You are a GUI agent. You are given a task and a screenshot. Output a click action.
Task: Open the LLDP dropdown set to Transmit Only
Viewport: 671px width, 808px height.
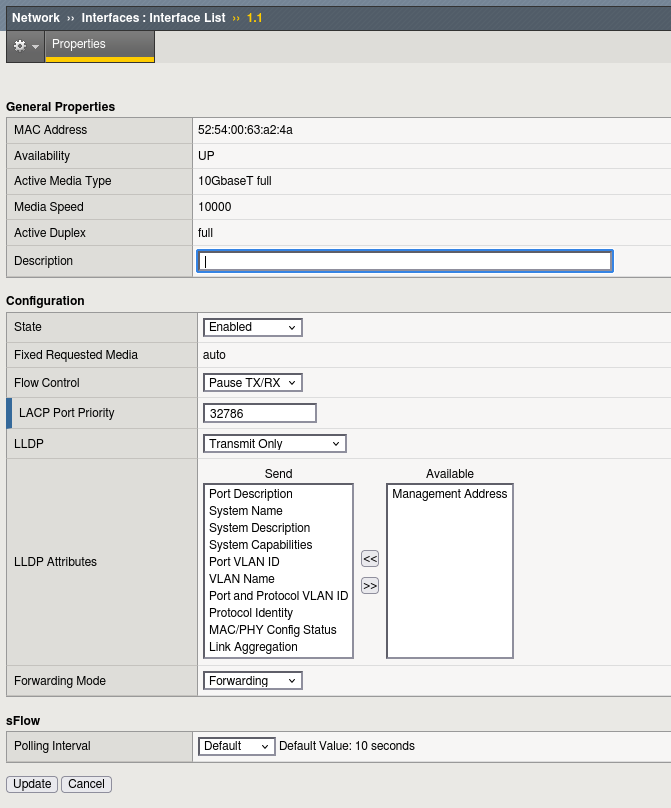[274, 443]
